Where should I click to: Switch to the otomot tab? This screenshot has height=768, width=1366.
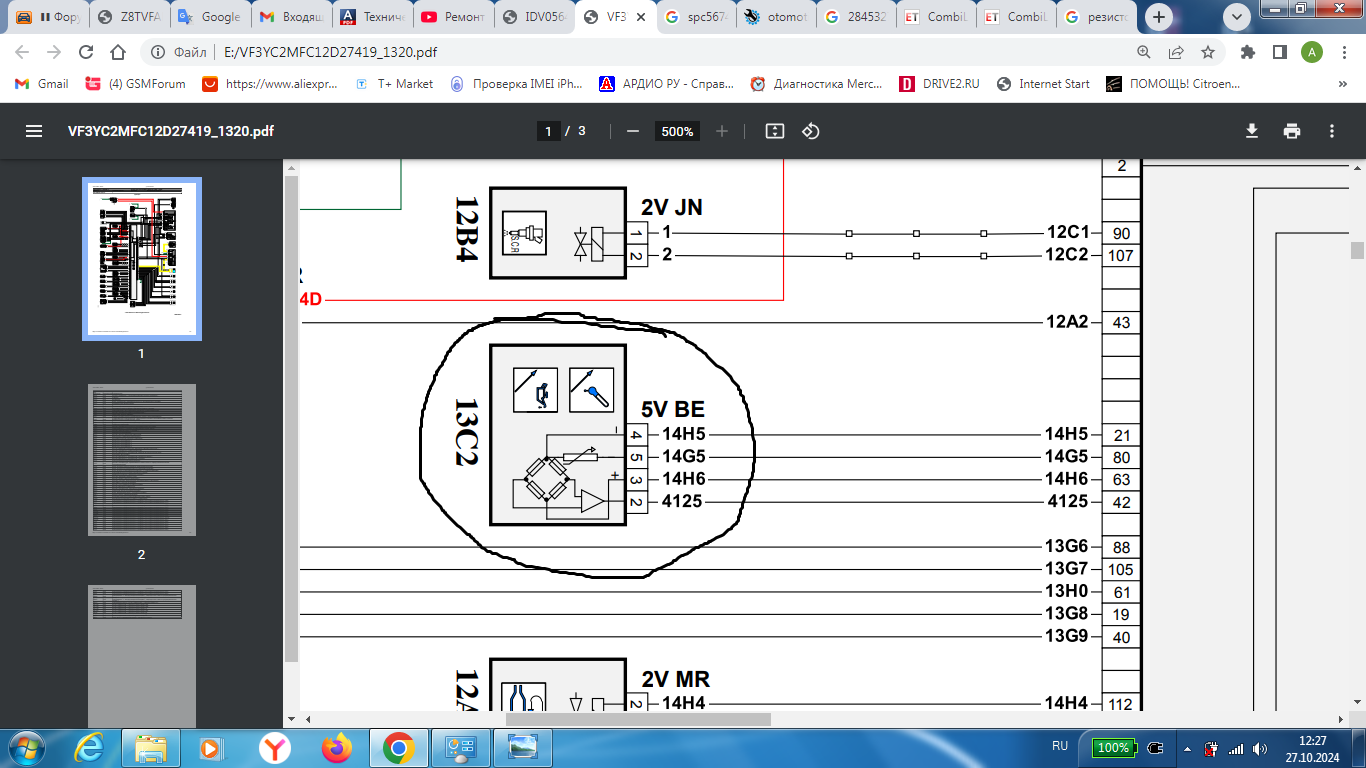coord(775,17)
